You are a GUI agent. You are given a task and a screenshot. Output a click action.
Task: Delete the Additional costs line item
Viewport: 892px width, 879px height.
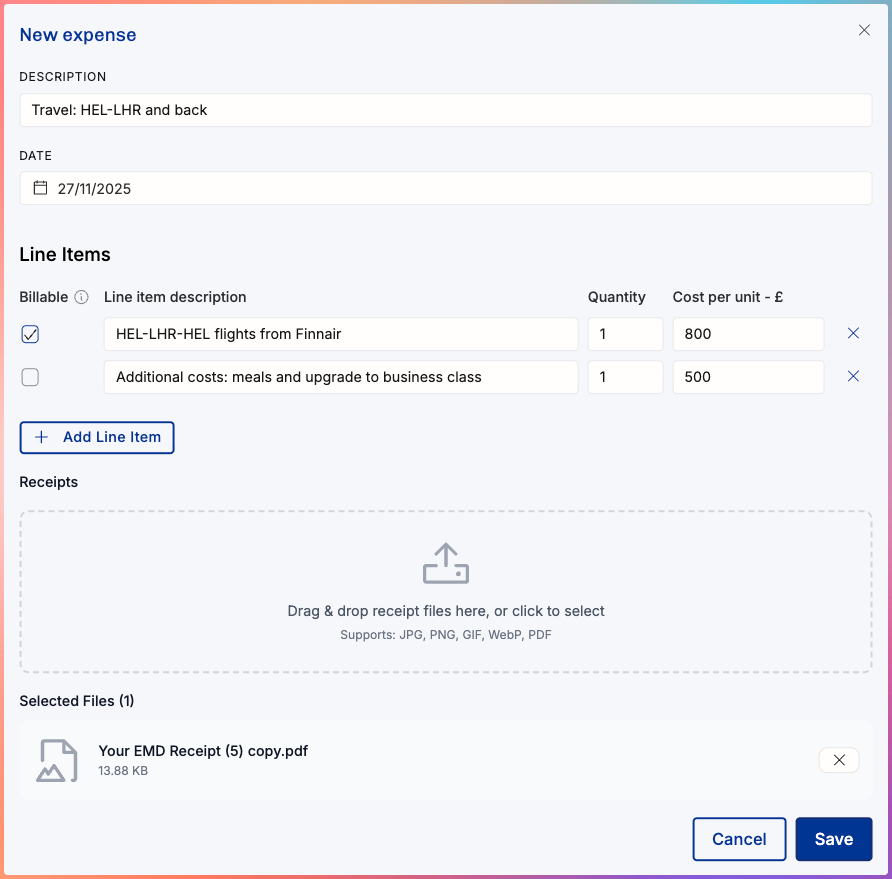click(x=853, y=377)
